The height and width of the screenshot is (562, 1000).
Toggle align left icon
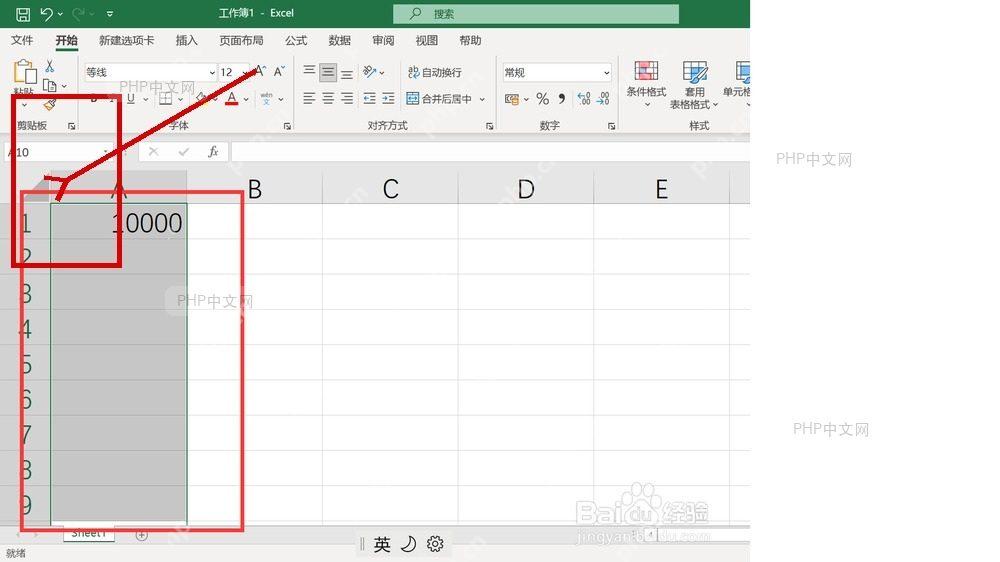pos(309,98)
